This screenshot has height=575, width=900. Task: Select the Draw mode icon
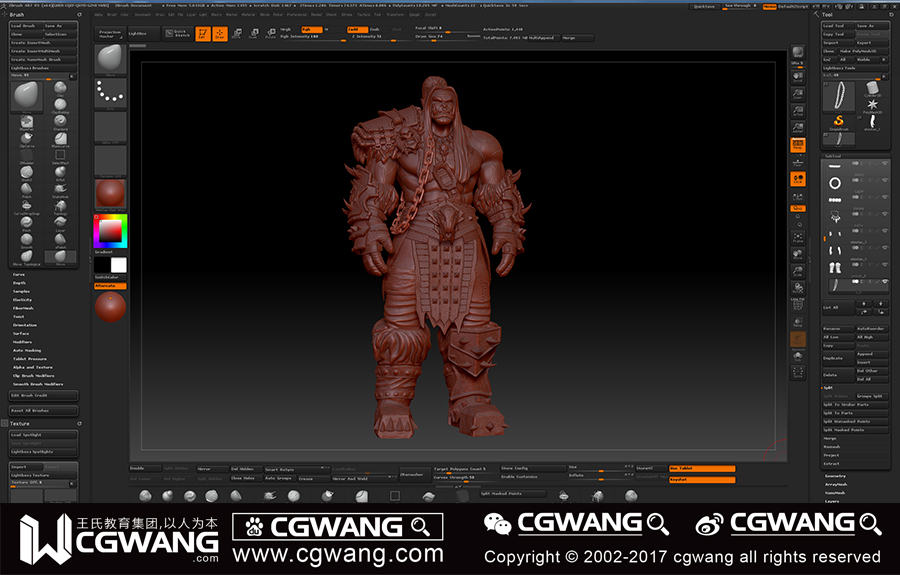(219, 34)
